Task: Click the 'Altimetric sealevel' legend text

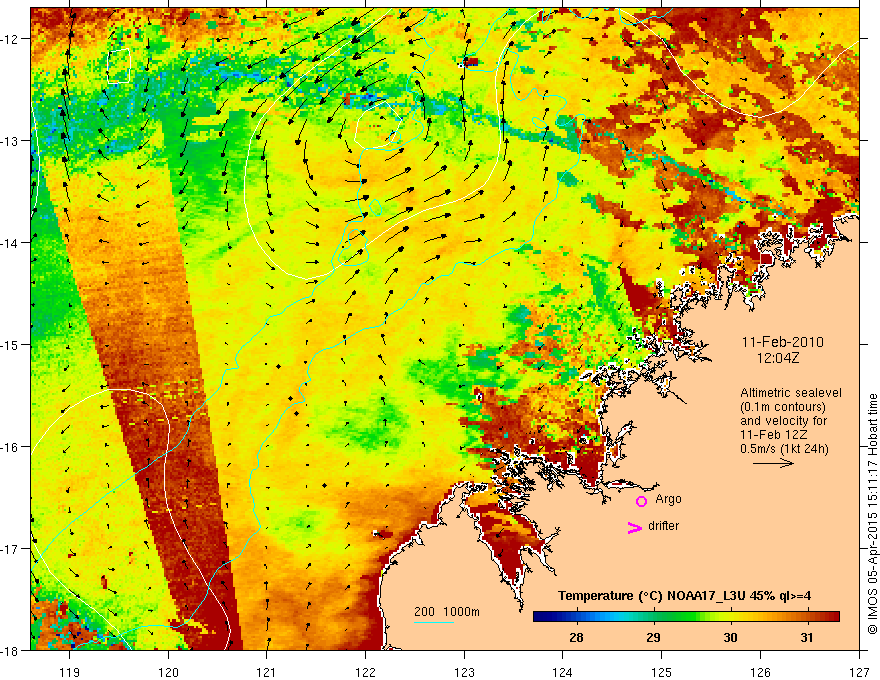Action: [x=791, y=393]
